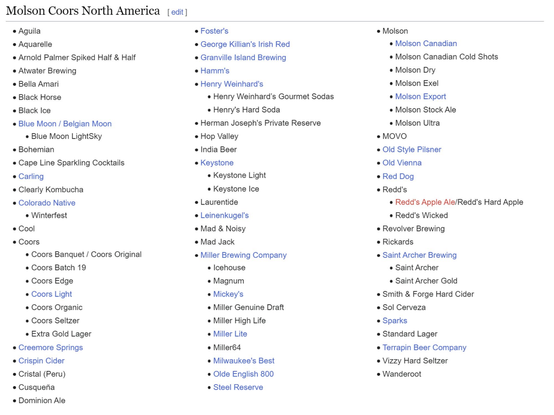
Task: Follow the Milwaukee's Best link
Action: coord(244,361)
